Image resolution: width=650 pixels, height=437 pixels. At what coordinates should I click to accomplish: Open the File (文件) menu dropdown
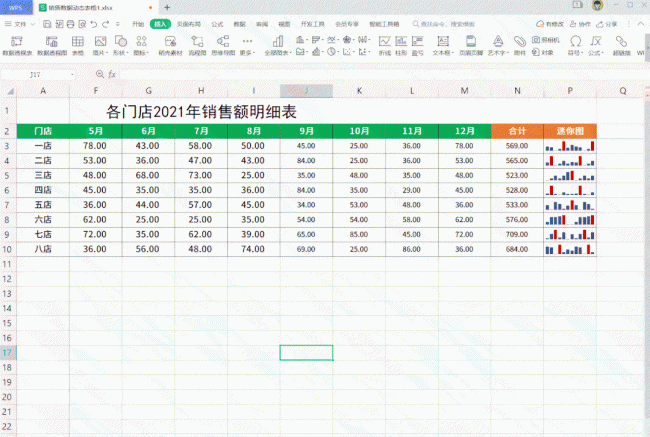(19, 24)
